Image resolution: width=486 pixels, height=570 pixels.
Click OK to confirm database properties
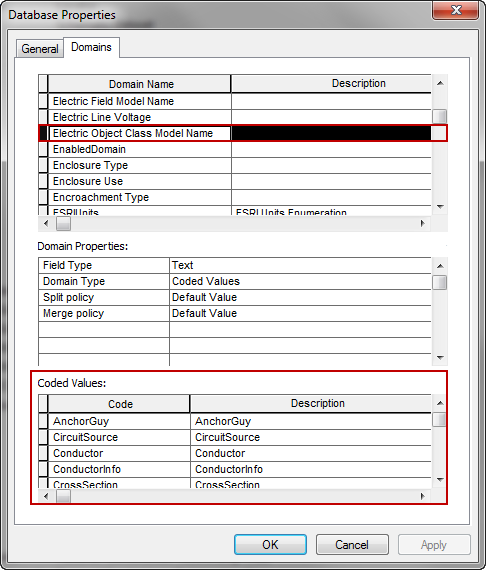[270, 544]
